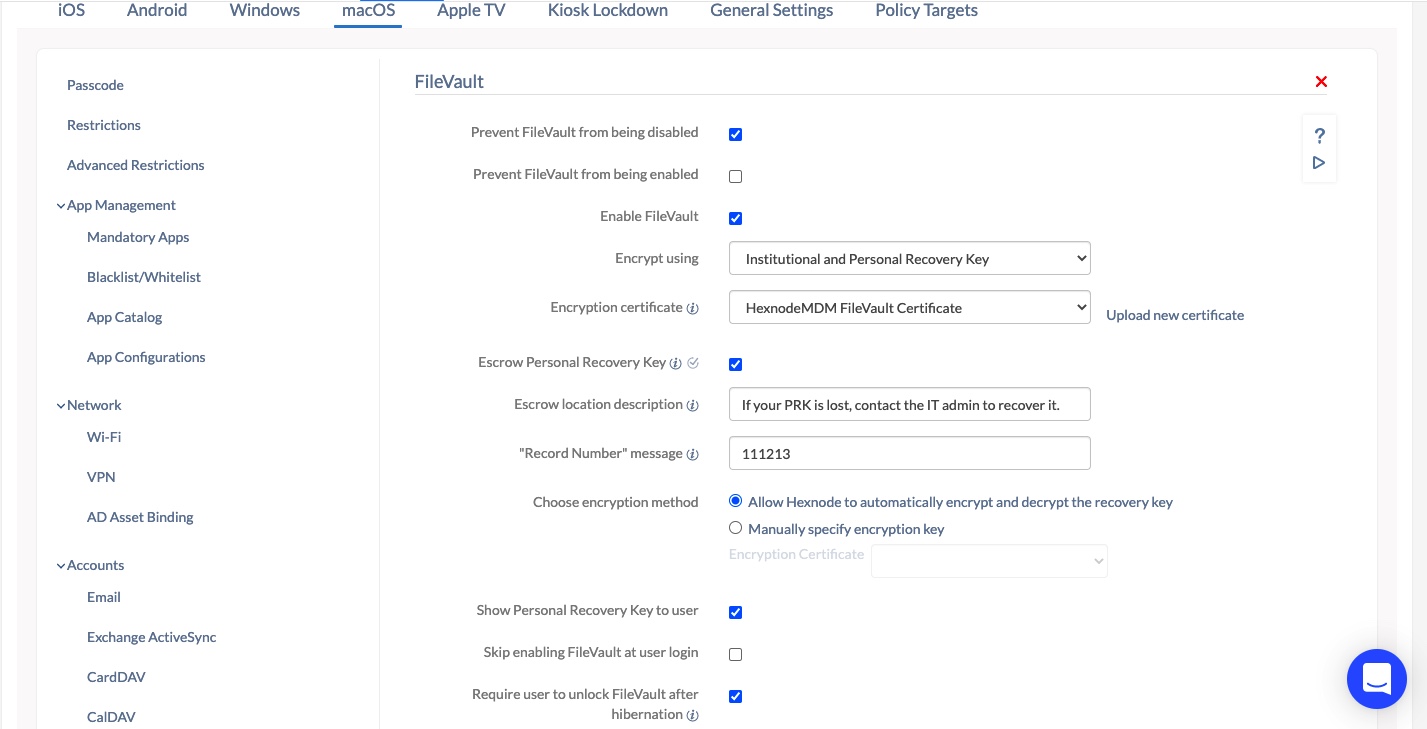Viewport: 1427px width, 729px height.
Task: Show info for Record Number message
Action: click(692, 454)
